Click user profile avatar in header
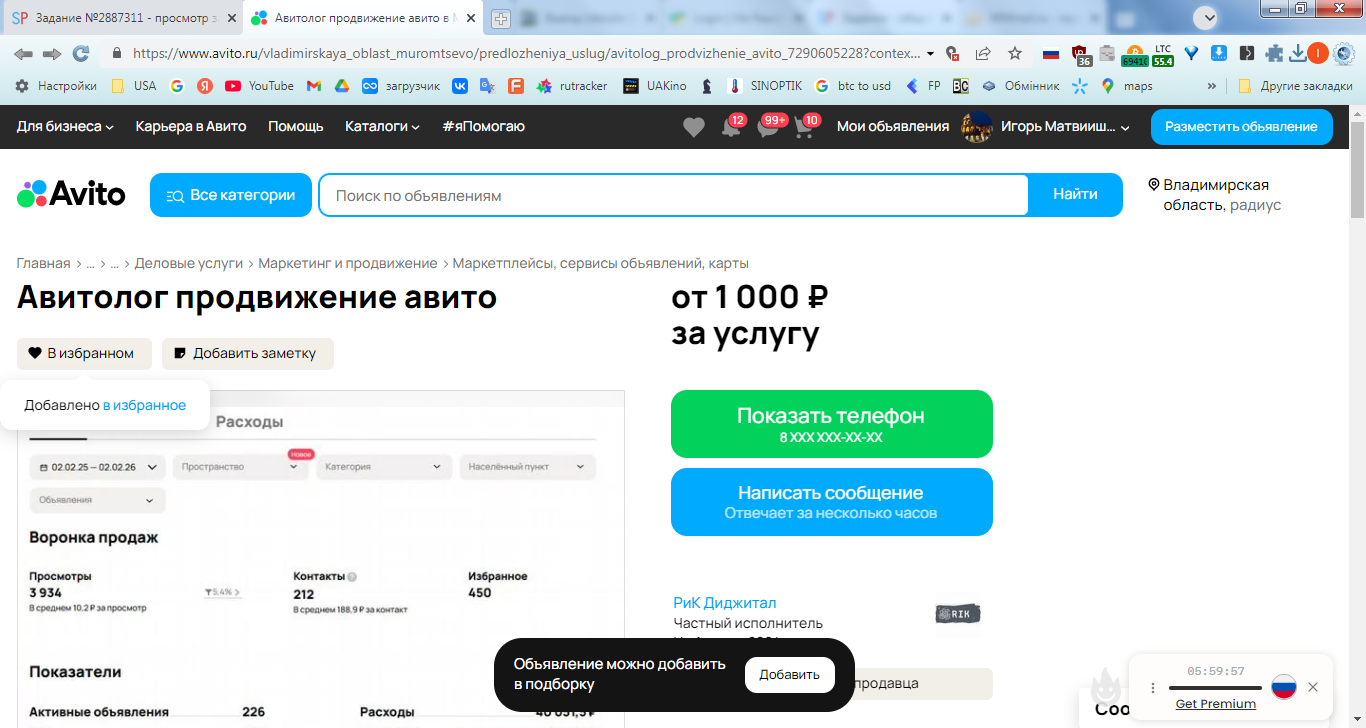Image resolution: width=1366 pixels, height=728 pixels. point(976,127)
